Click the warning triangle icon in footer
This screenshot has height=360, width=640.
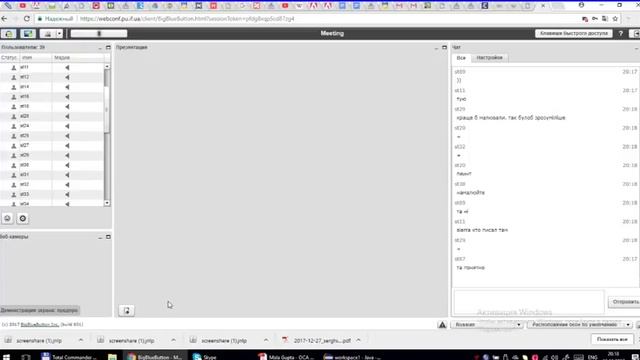coord(442,325)
